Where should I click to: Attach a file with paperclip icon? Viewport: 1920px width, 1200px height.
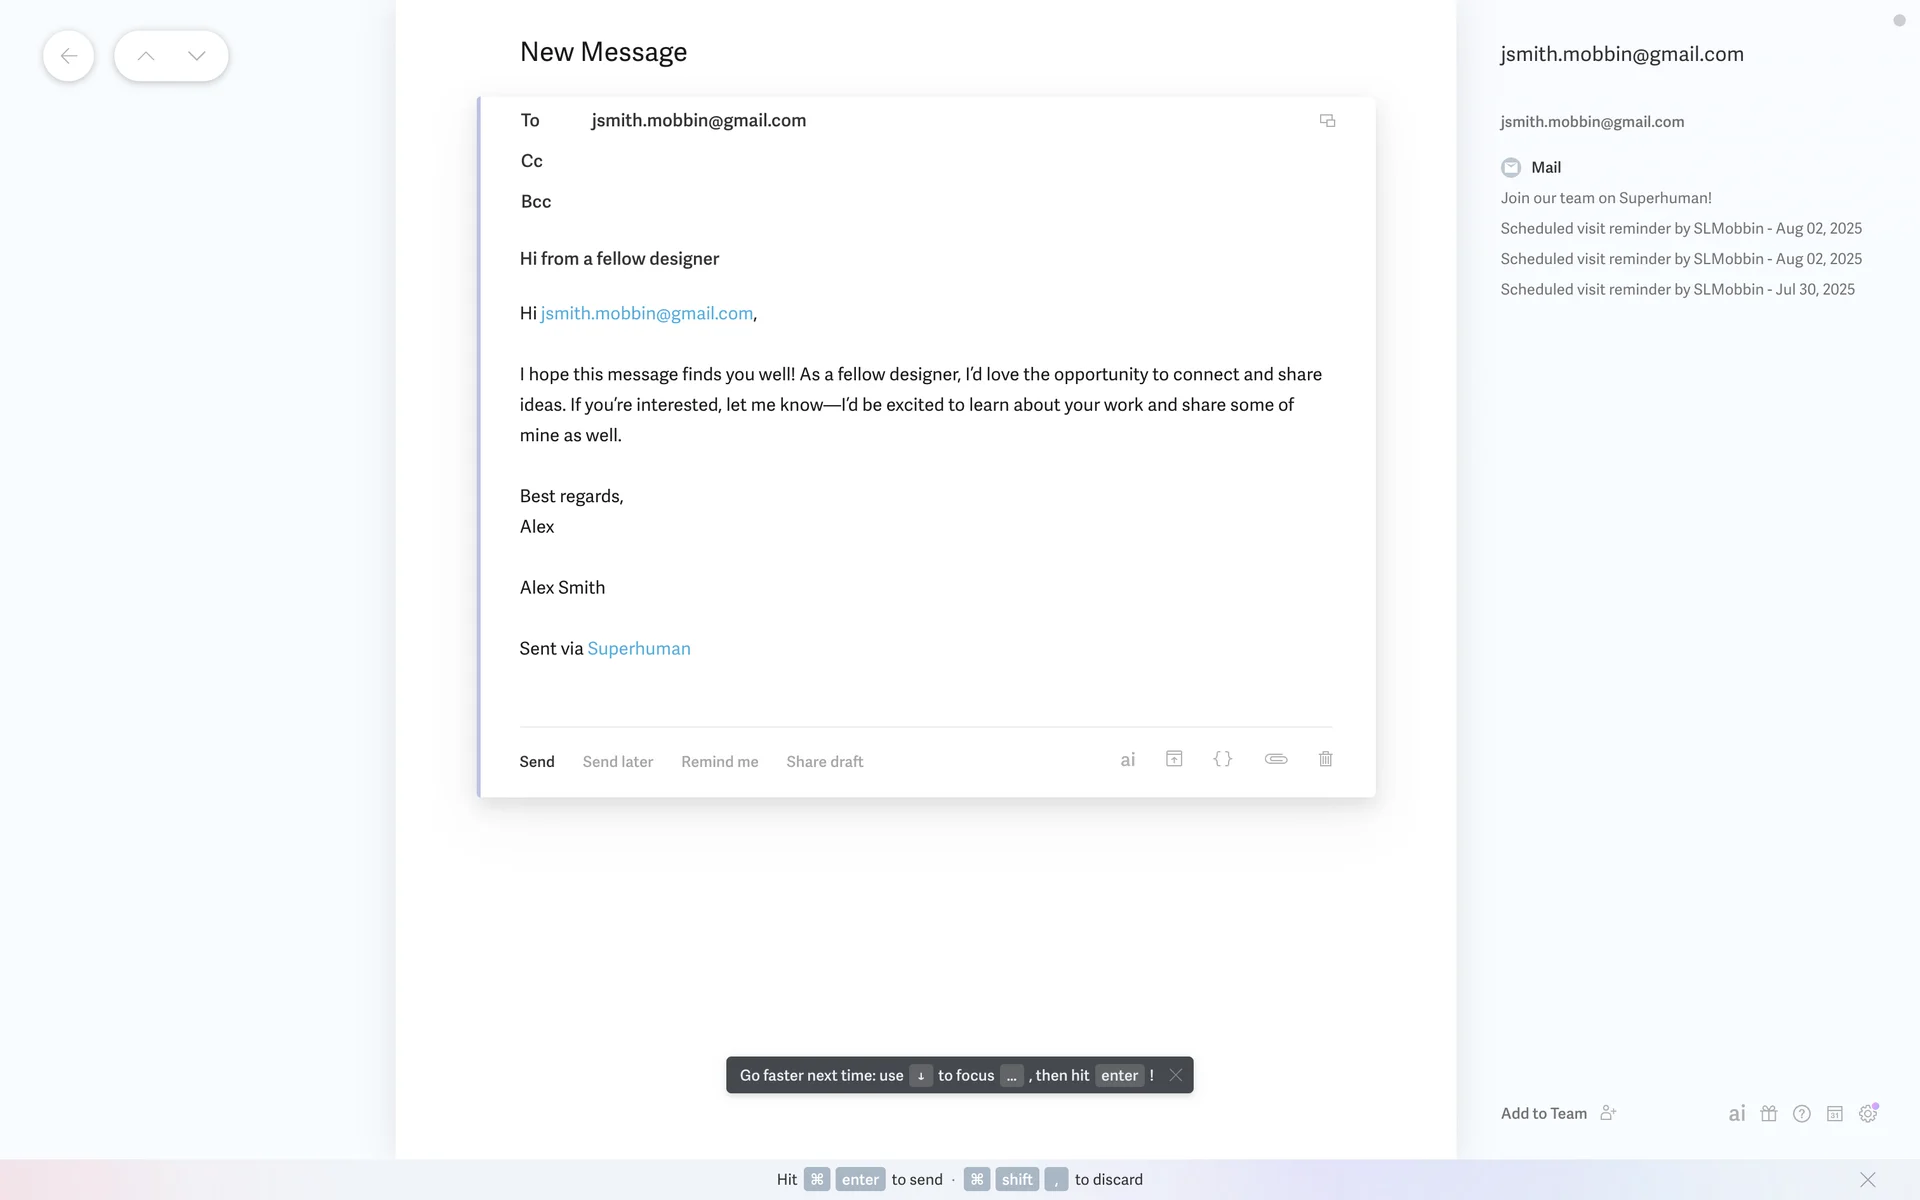coord(1275,759)
